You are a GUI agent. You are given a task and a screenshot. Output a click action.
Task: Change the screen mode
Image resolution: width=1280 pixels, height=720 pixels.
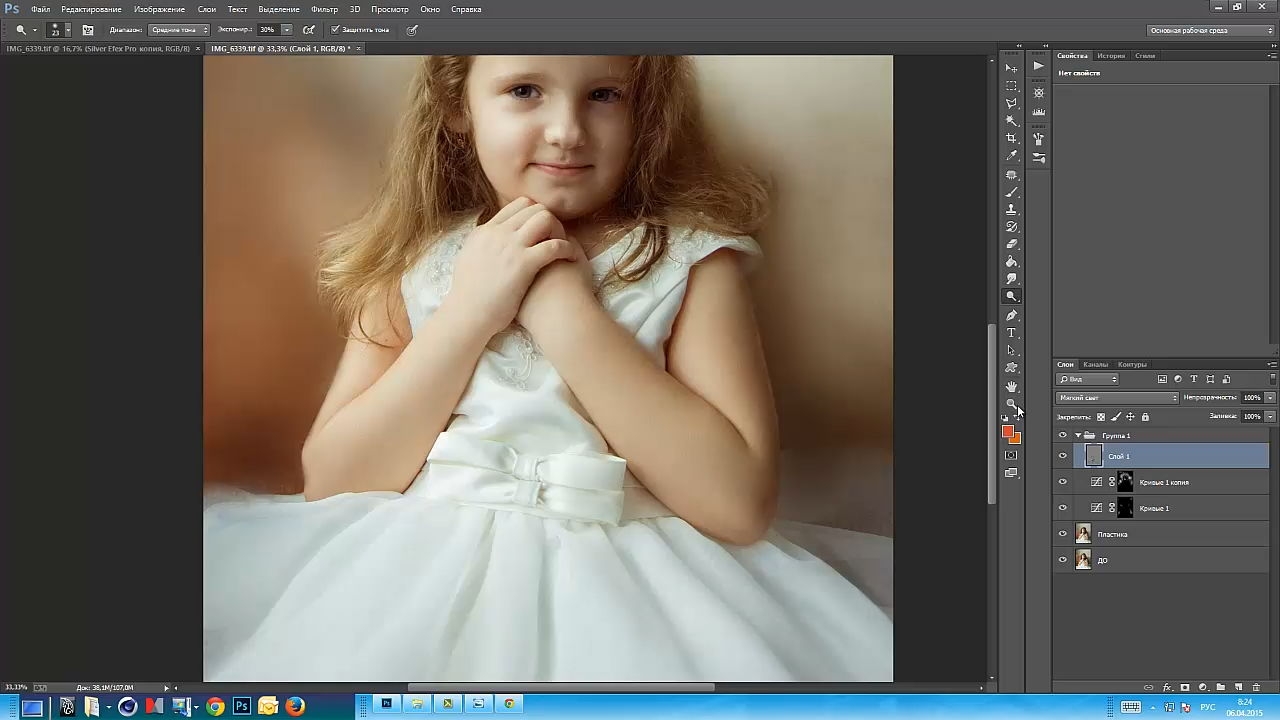(1012, 473)
